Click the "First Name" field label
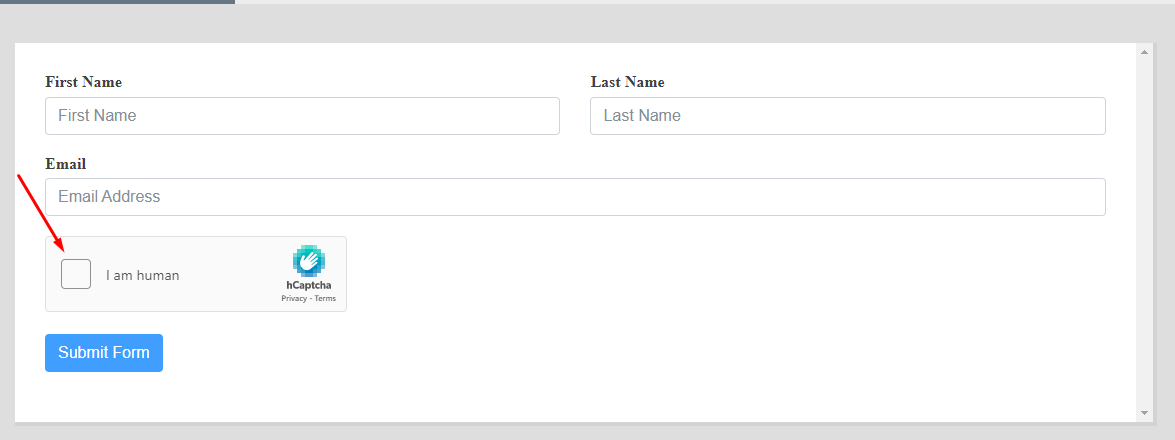The image size is (1175, 440). [x=84, y=82]
